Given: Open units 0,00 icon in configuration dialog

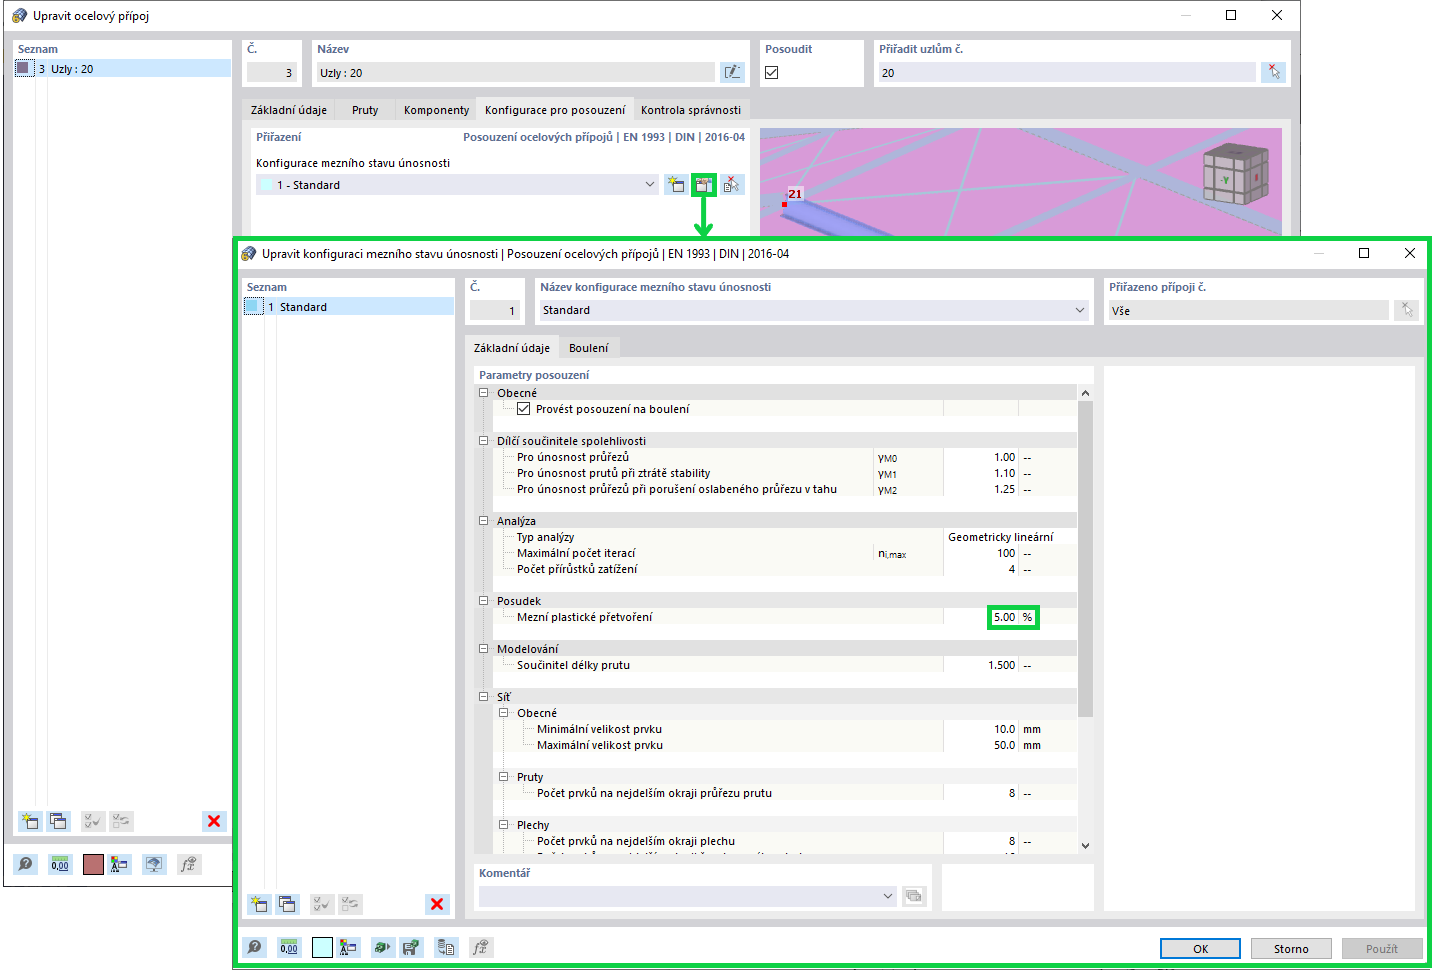Looking at the screenshot, I should click(289, 947).
